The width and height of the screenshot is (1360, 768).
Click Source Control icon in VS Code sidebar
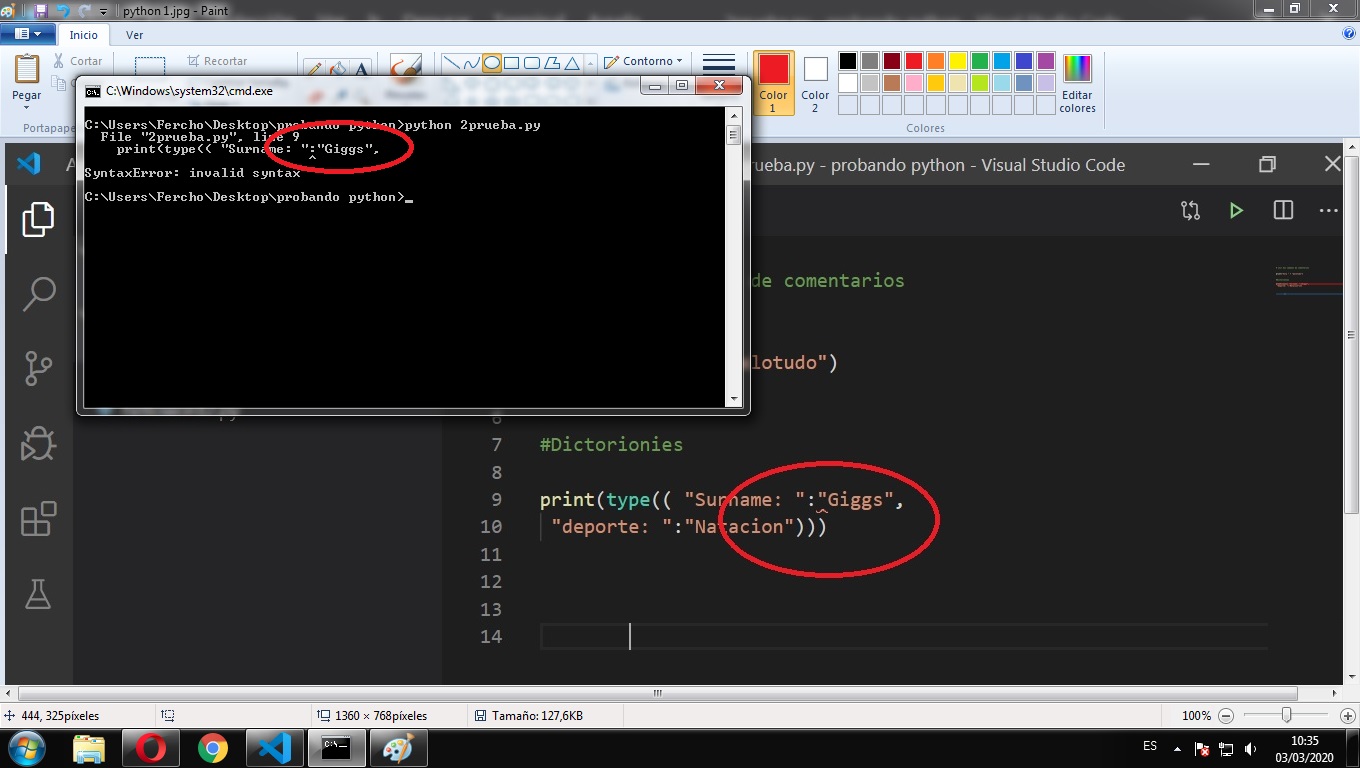pyautogui.click(x=38, y=368)
